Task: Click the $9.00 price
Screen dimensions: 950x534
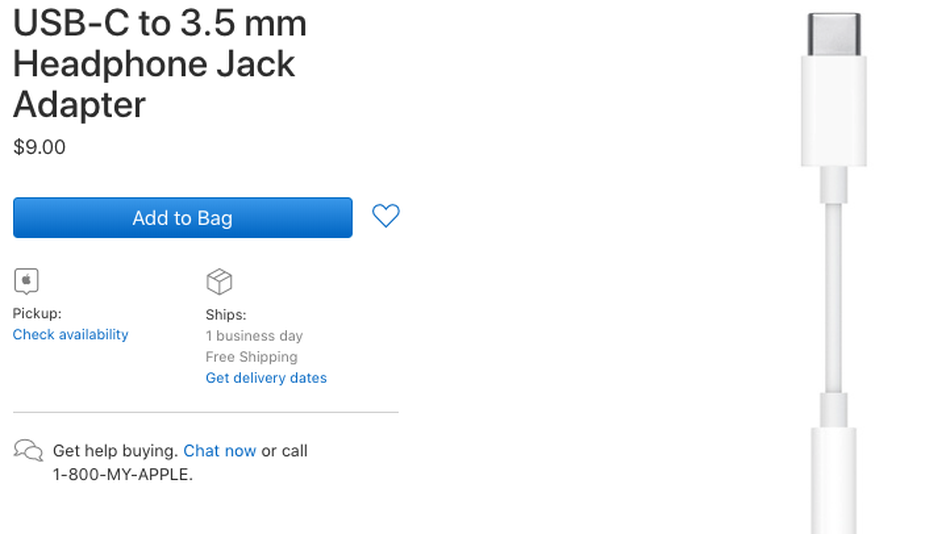Action: point(39,147)
